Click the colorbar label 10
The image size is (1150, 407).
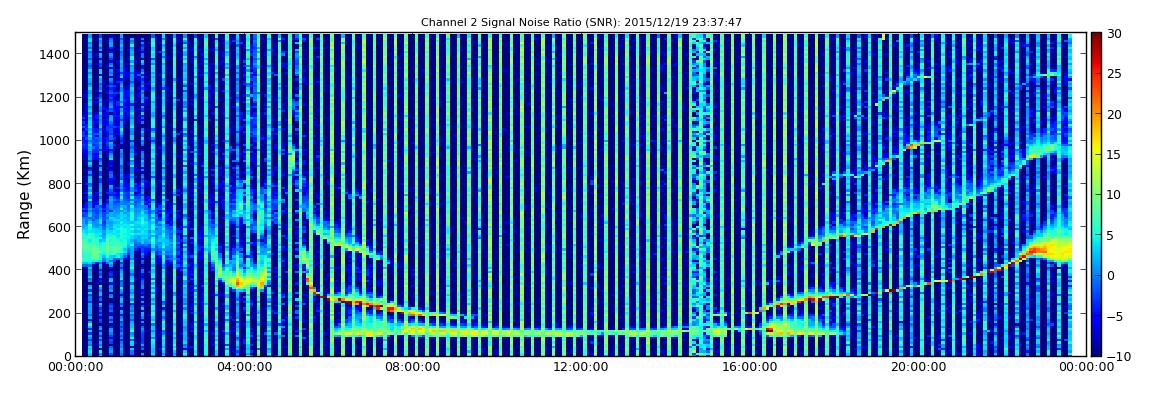pos(1114,195)
